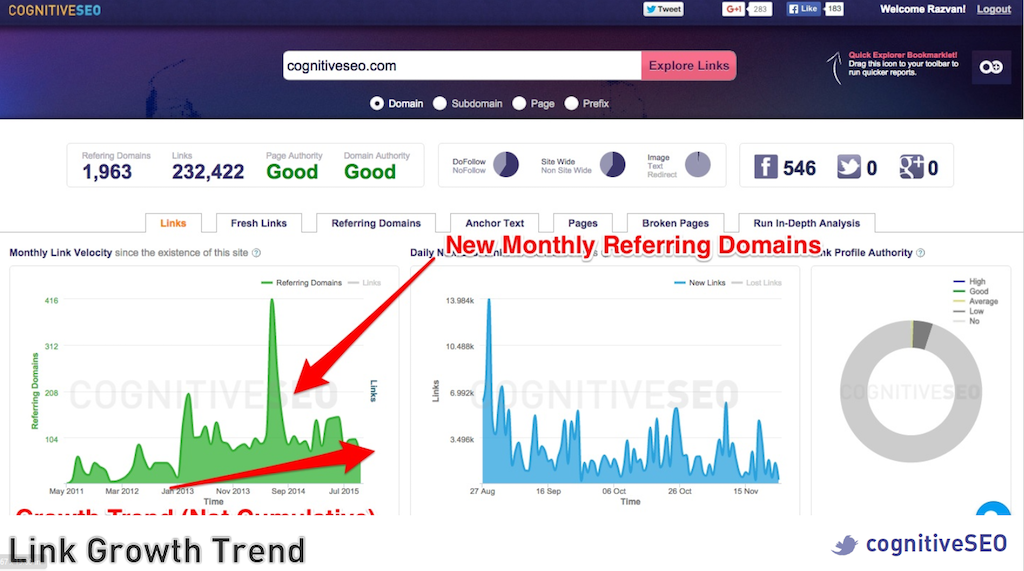Click the Google +1 button
1024x571 pixels.
tap(733, 9)
